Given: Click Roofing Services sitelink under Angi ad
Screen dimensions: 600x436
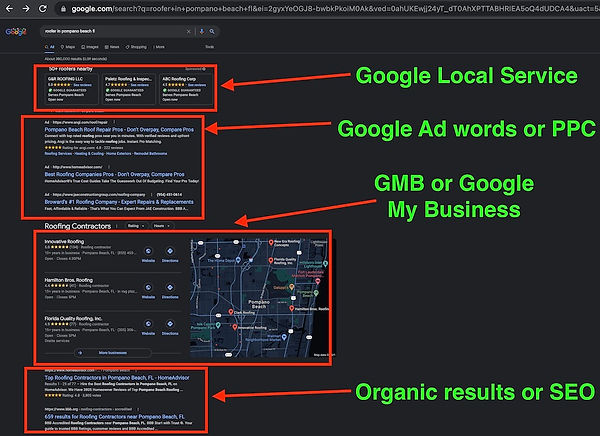Looking at the screenshot, I should [58, 153].
